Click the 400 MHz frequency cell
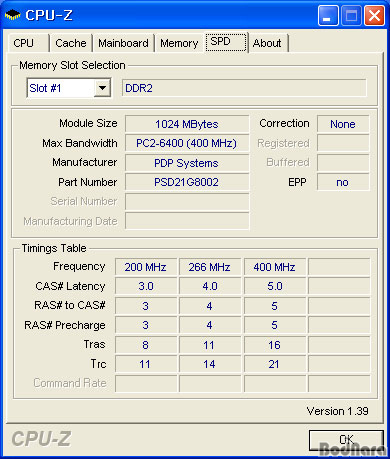Image resolution: width=390 pixels, height=459 pixels. (x=275, y=267)
